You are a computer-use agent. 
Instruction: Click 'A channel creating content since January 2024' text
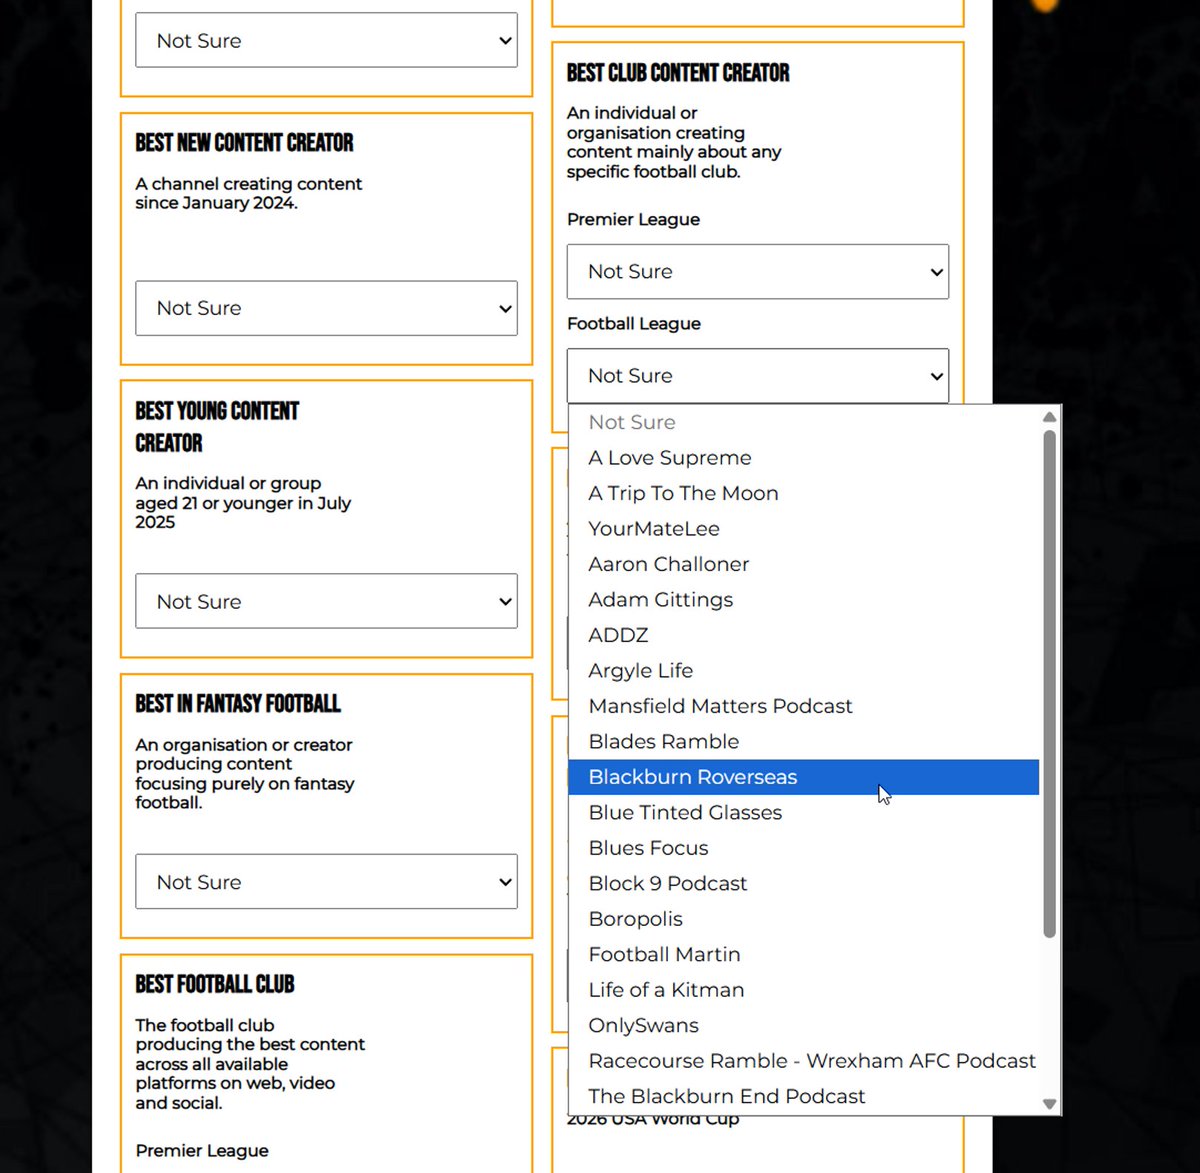point(249,193)
